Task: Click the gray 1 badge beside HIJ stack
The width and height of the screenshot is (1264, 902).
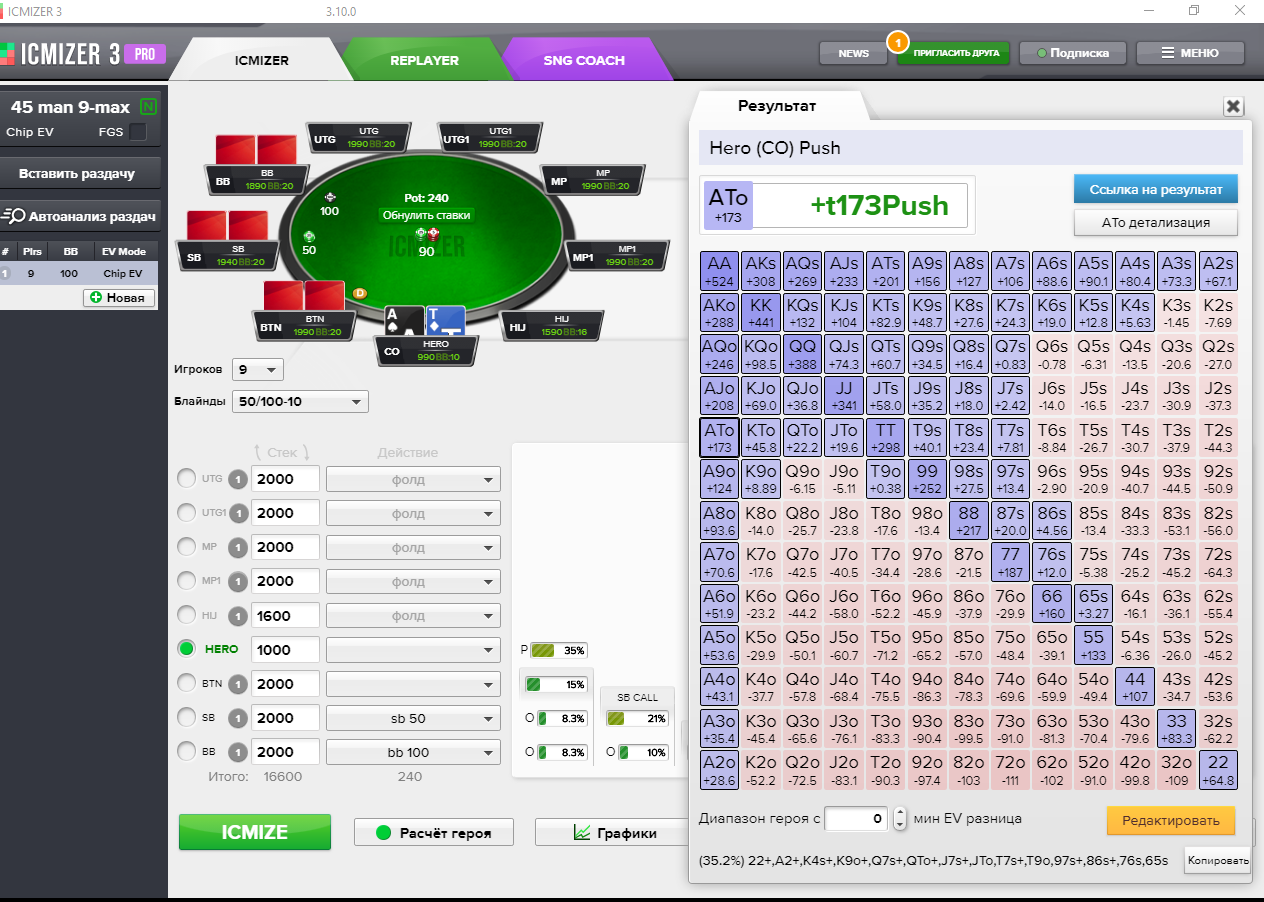Action: (238, 615)
